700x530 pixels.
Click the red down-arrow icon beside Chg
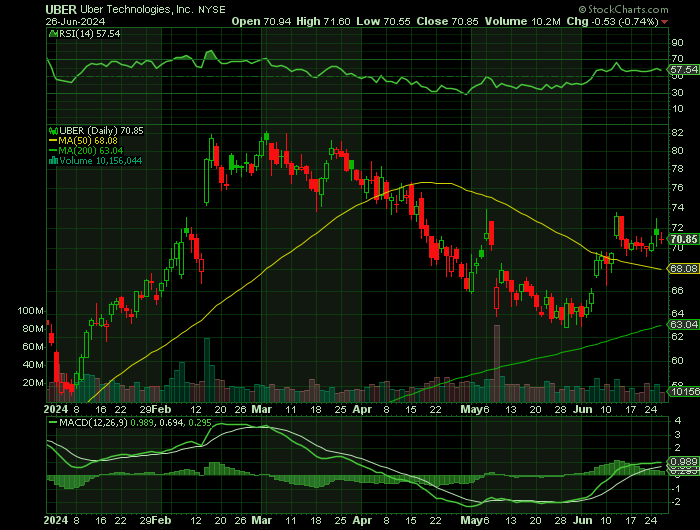665,22
